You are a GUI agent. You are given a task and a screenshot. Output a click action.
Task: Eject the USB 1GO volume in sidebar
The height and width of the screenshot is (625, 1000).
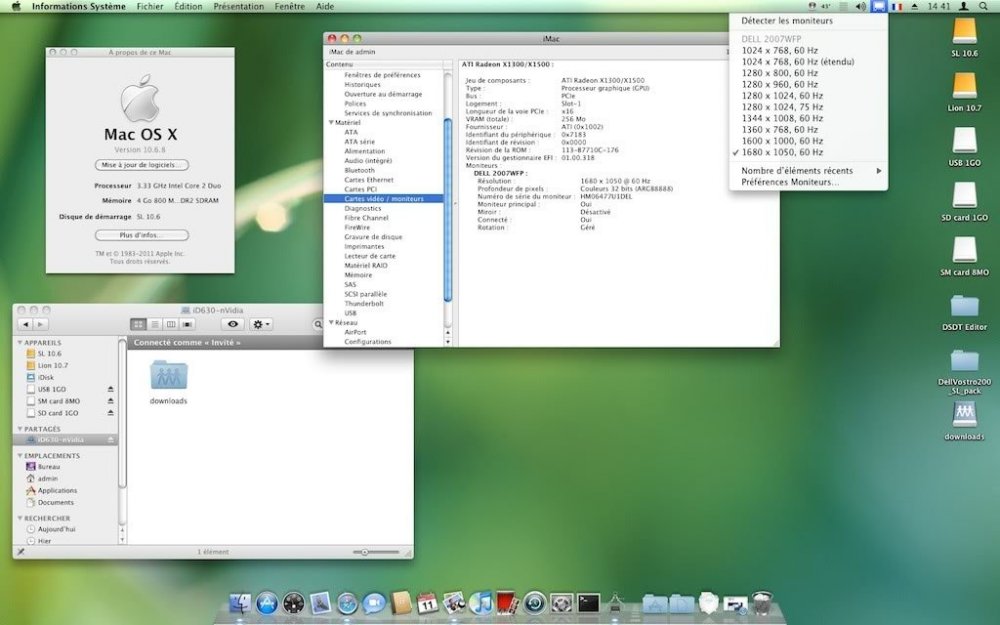pyautogui.click(x=111, y=389)
